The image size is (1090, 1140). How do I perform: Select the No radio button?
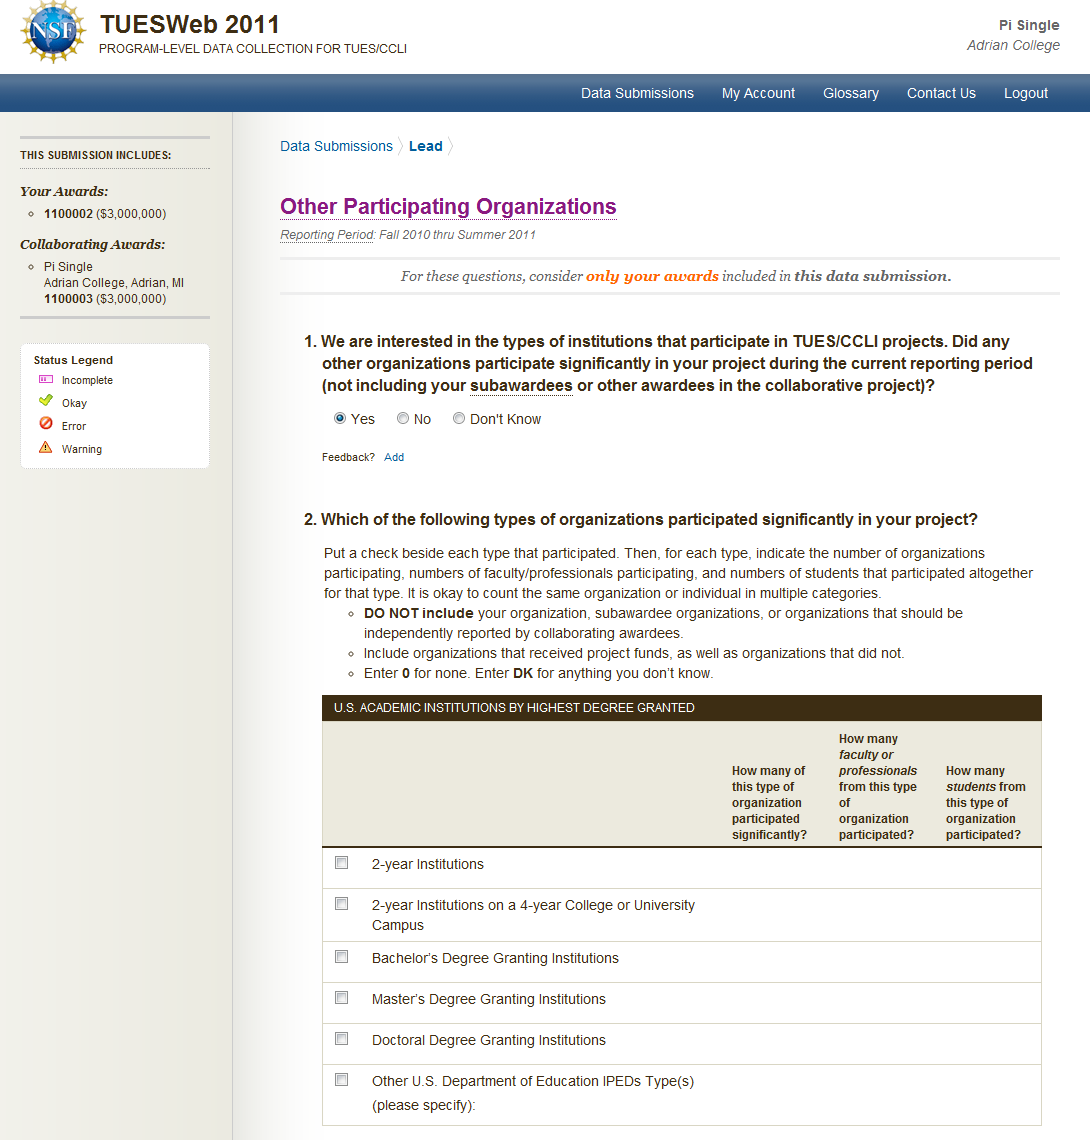click(x=403, y=419)
